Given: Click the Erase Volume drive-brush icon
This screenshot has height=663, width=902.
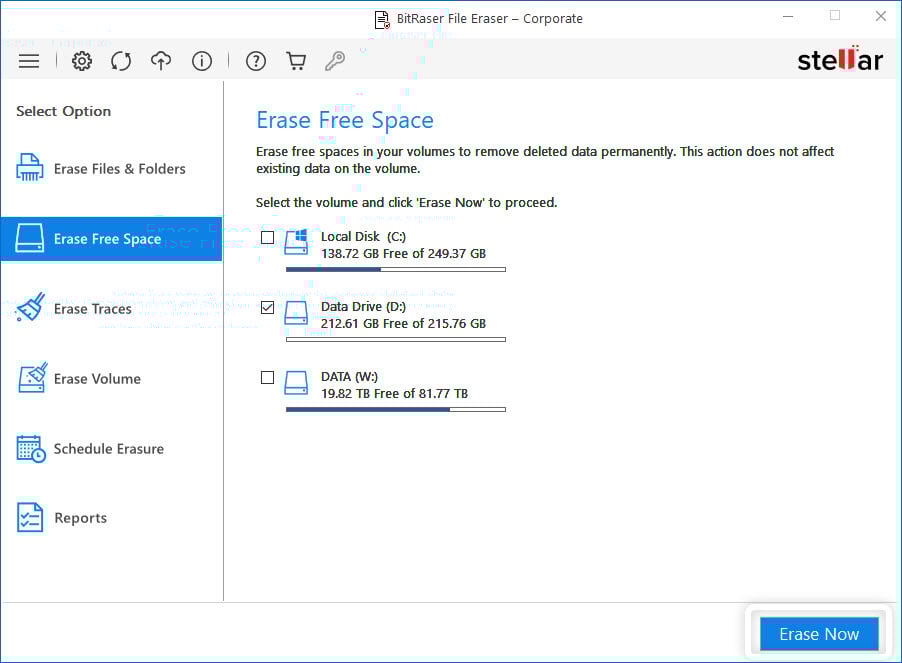Looking at the screenshot, I should click(32, 378).
